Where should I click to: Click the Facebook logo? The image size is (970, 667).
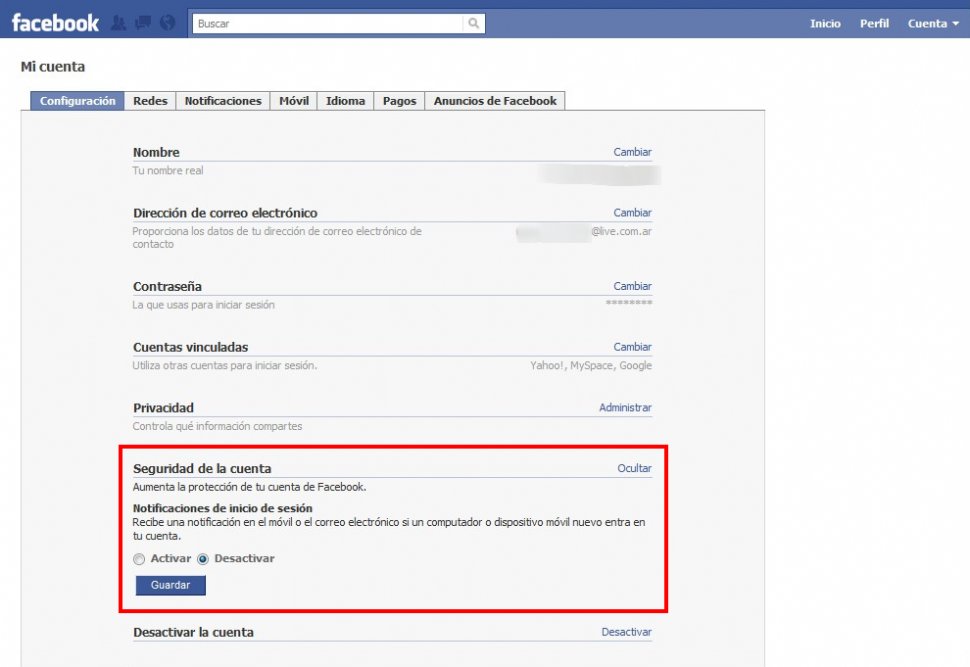pos(55,22)
